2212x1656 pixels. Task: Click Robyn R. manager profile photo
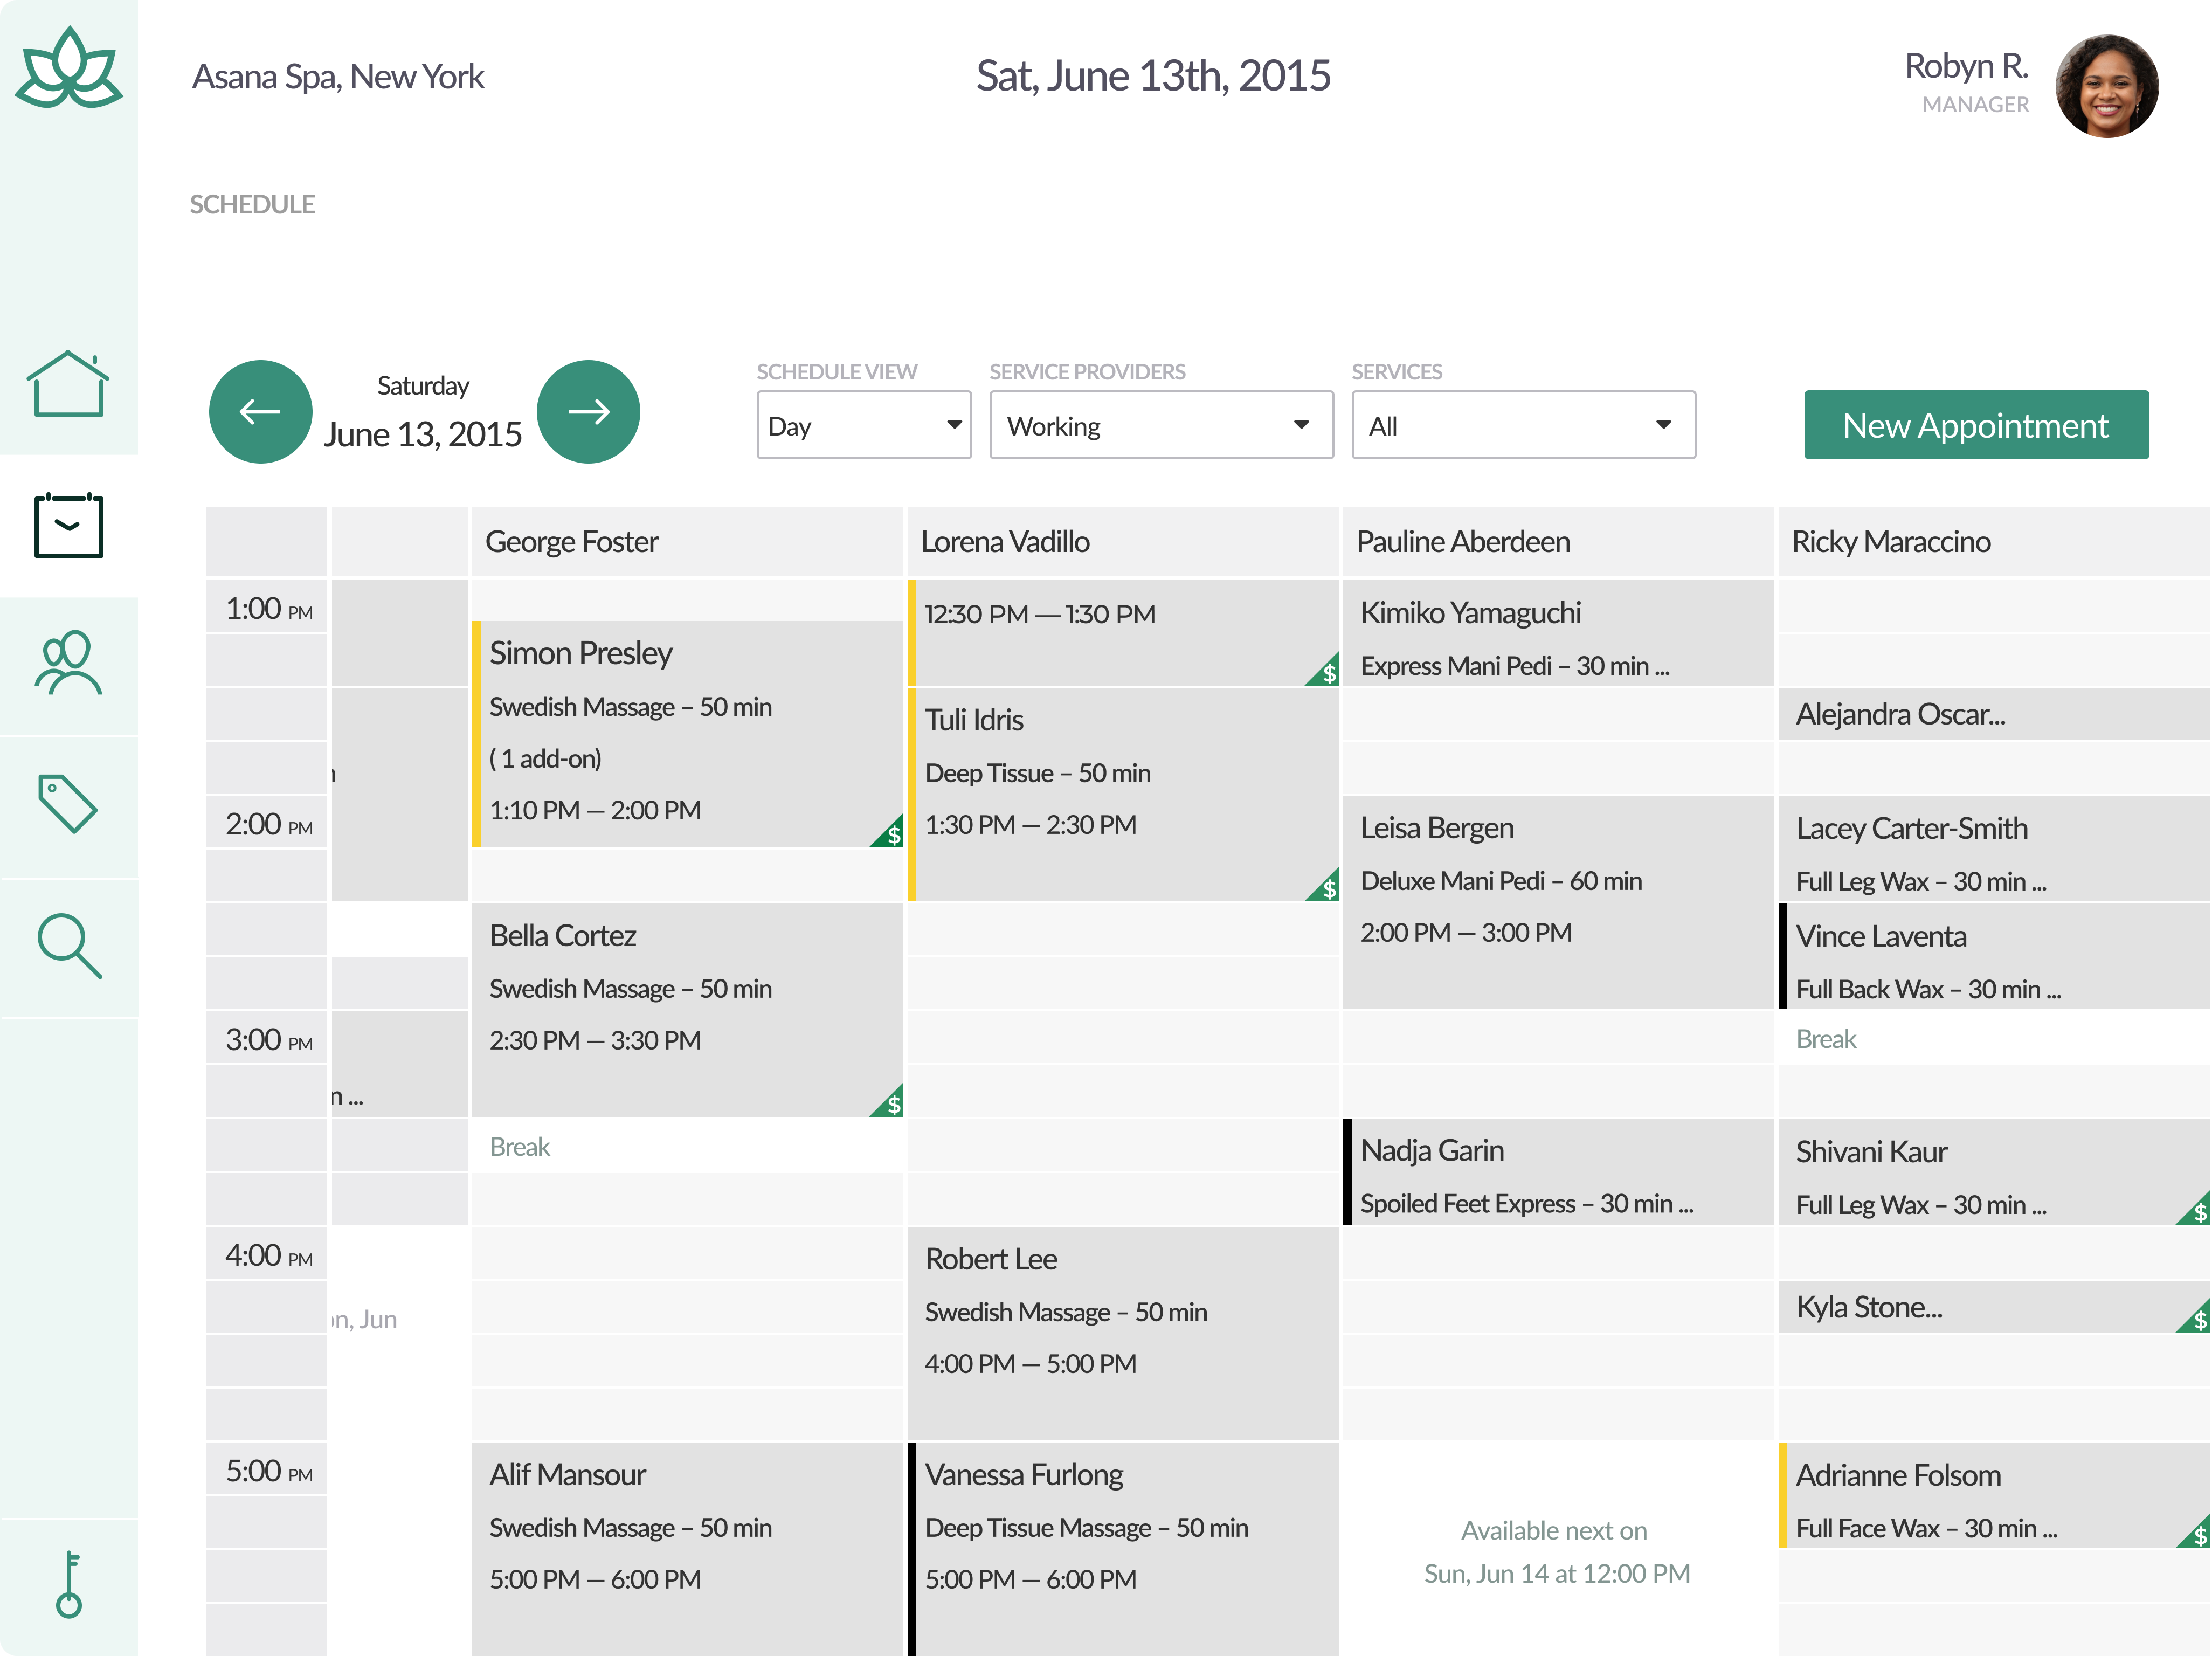point(2106,86)
